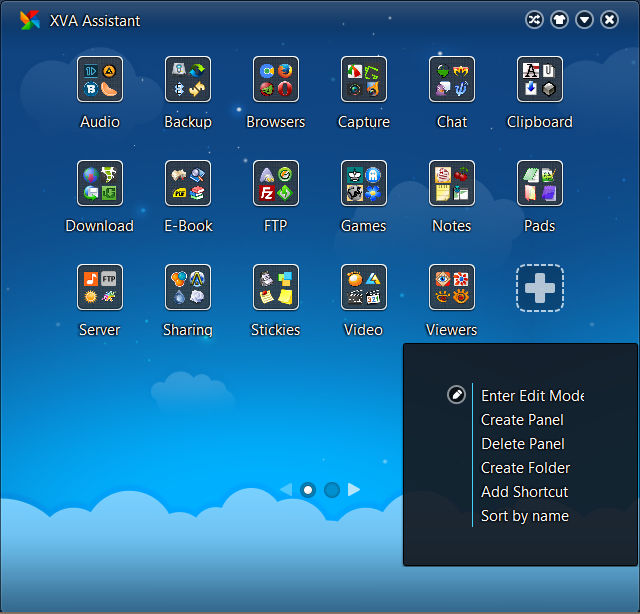Open the Video folder icon
Screen dimensions: 640x614
(364, 287)
